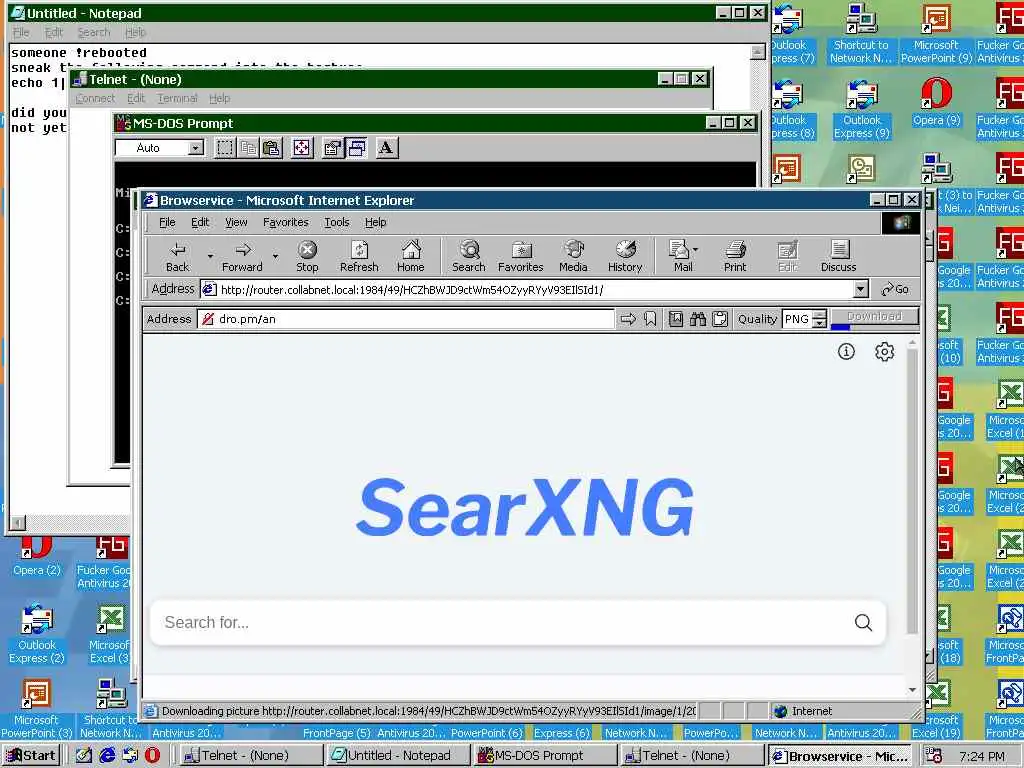
Task: Click the navigate arrow next to dro.pm/an
Action: point(628,319)
